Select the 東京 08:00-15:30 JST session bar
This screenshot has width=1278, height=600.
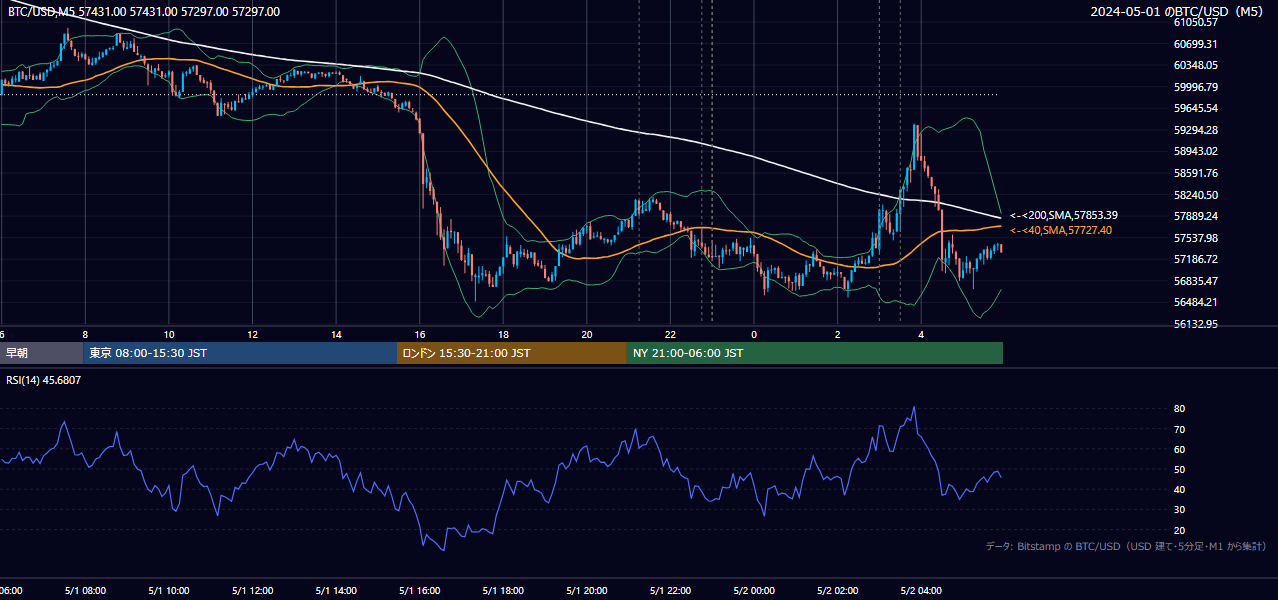240,353
